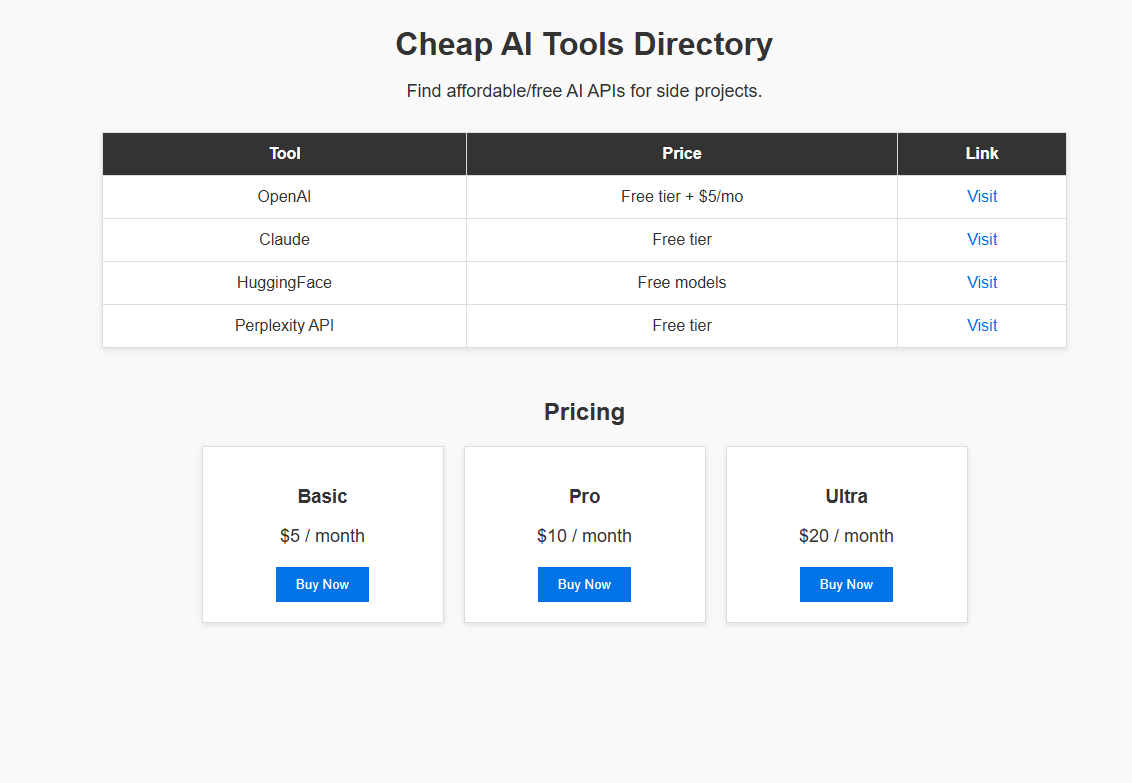The height and width of the screenshot is (783, 1132).
Task: Select the Claude table cell
Action: click(x=284, y=240)
